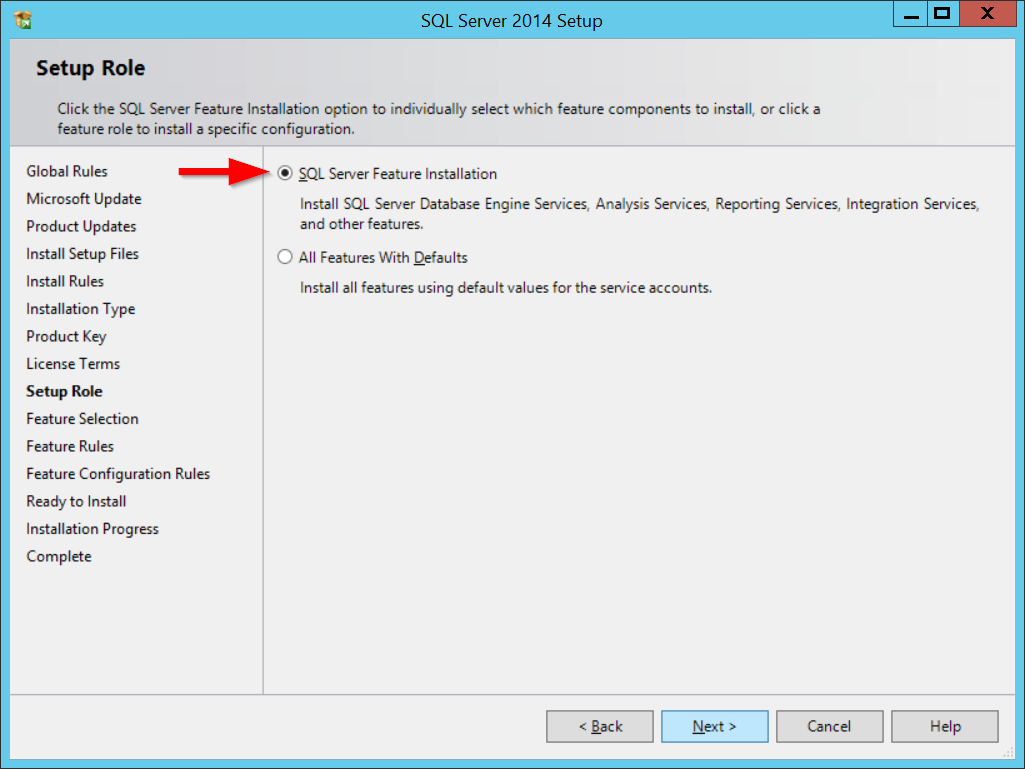The image size is (1025, 769).
Task: Click the Next button
Action: tap(714, 727)
